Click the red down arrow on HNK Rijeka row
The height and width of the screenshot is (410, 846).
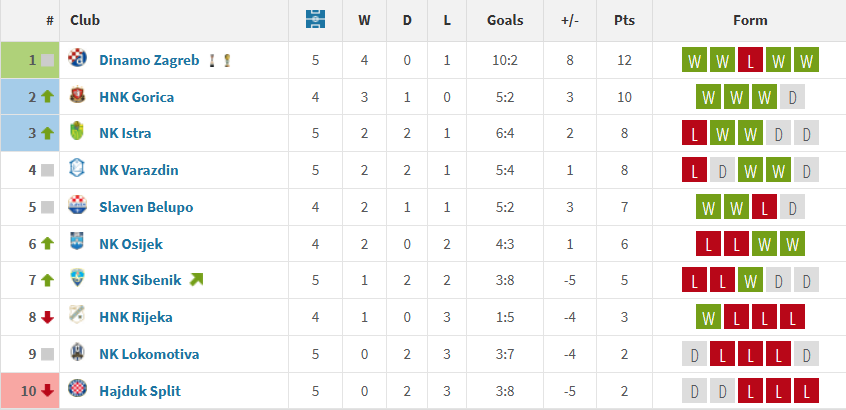[47, 317]
